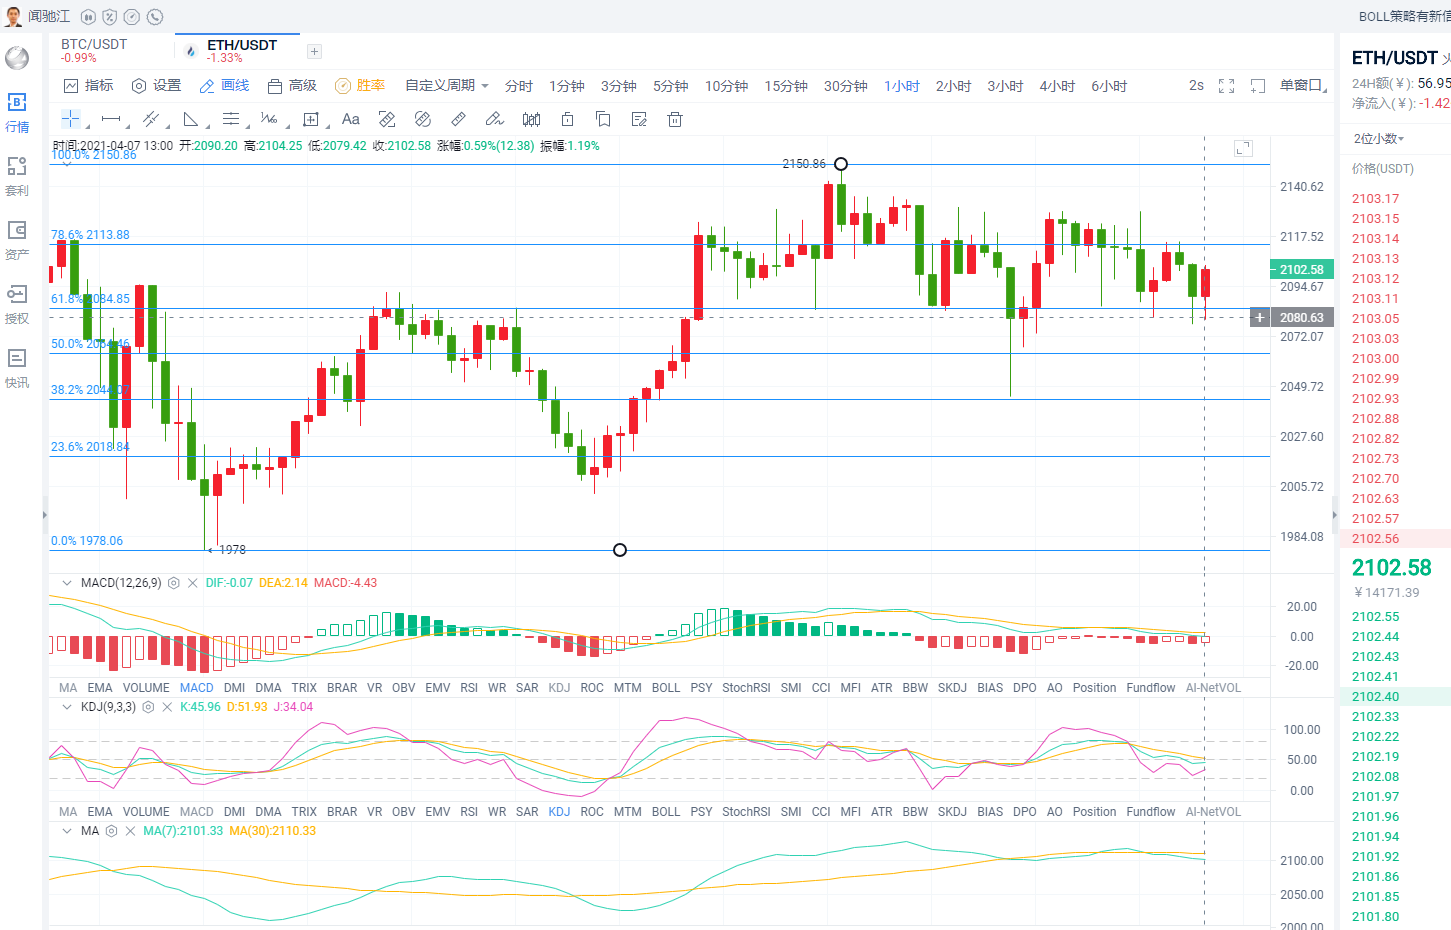Remove the KDJ indicator with its X

(167, 707)
